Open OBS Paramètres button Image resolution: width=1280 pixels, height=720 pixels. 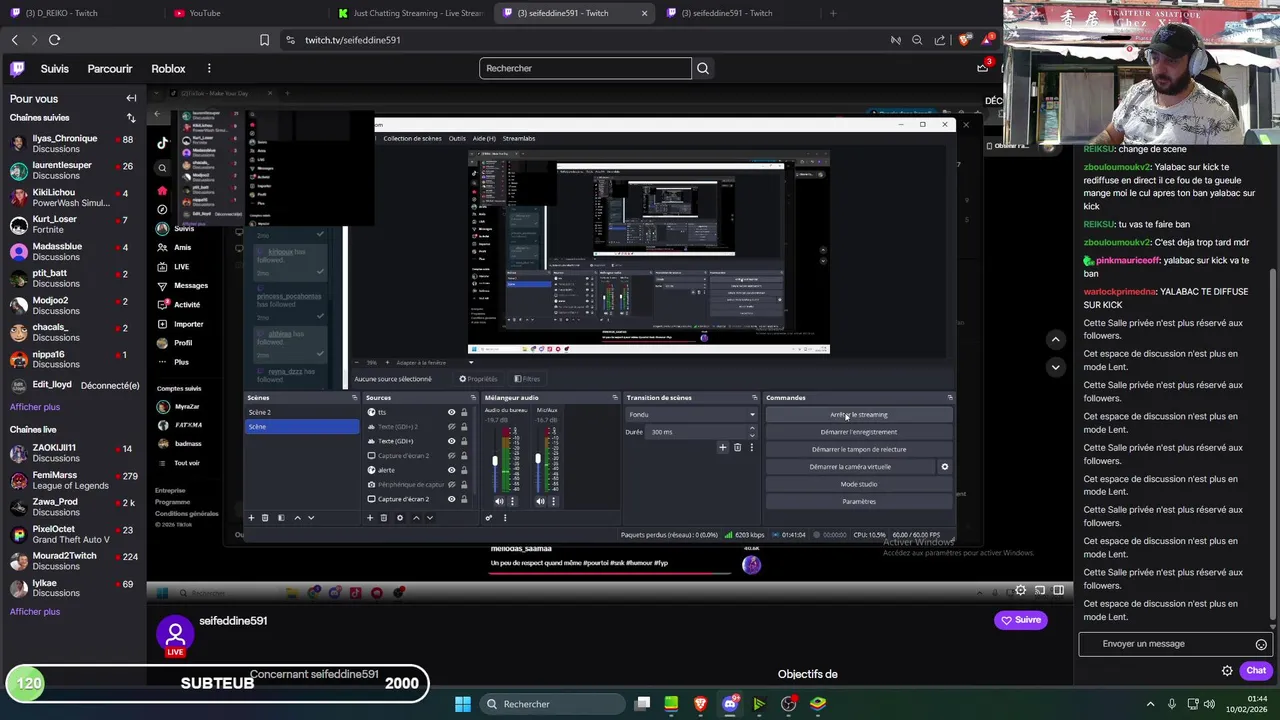point(858,502)
